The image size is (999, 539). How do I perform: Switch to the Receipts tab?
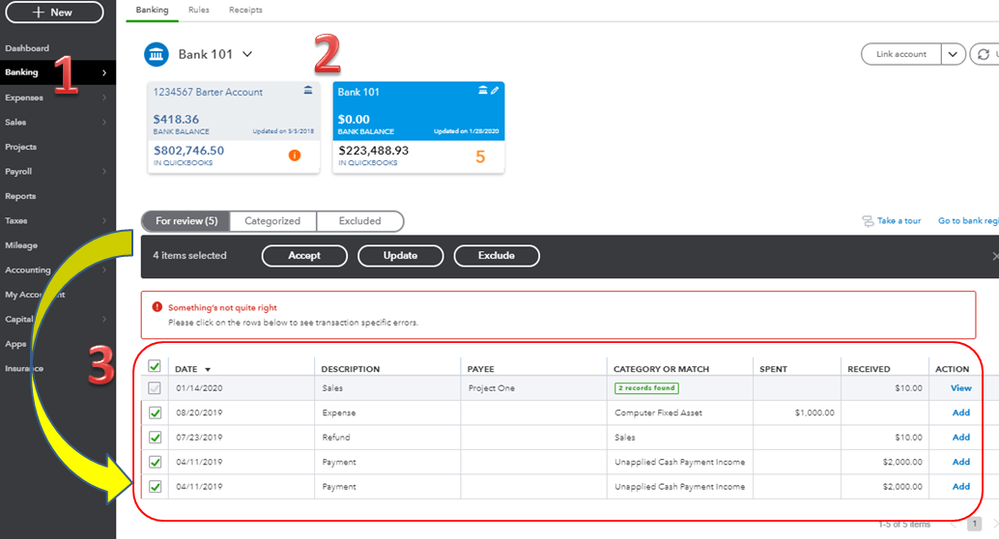pos(246,10)
